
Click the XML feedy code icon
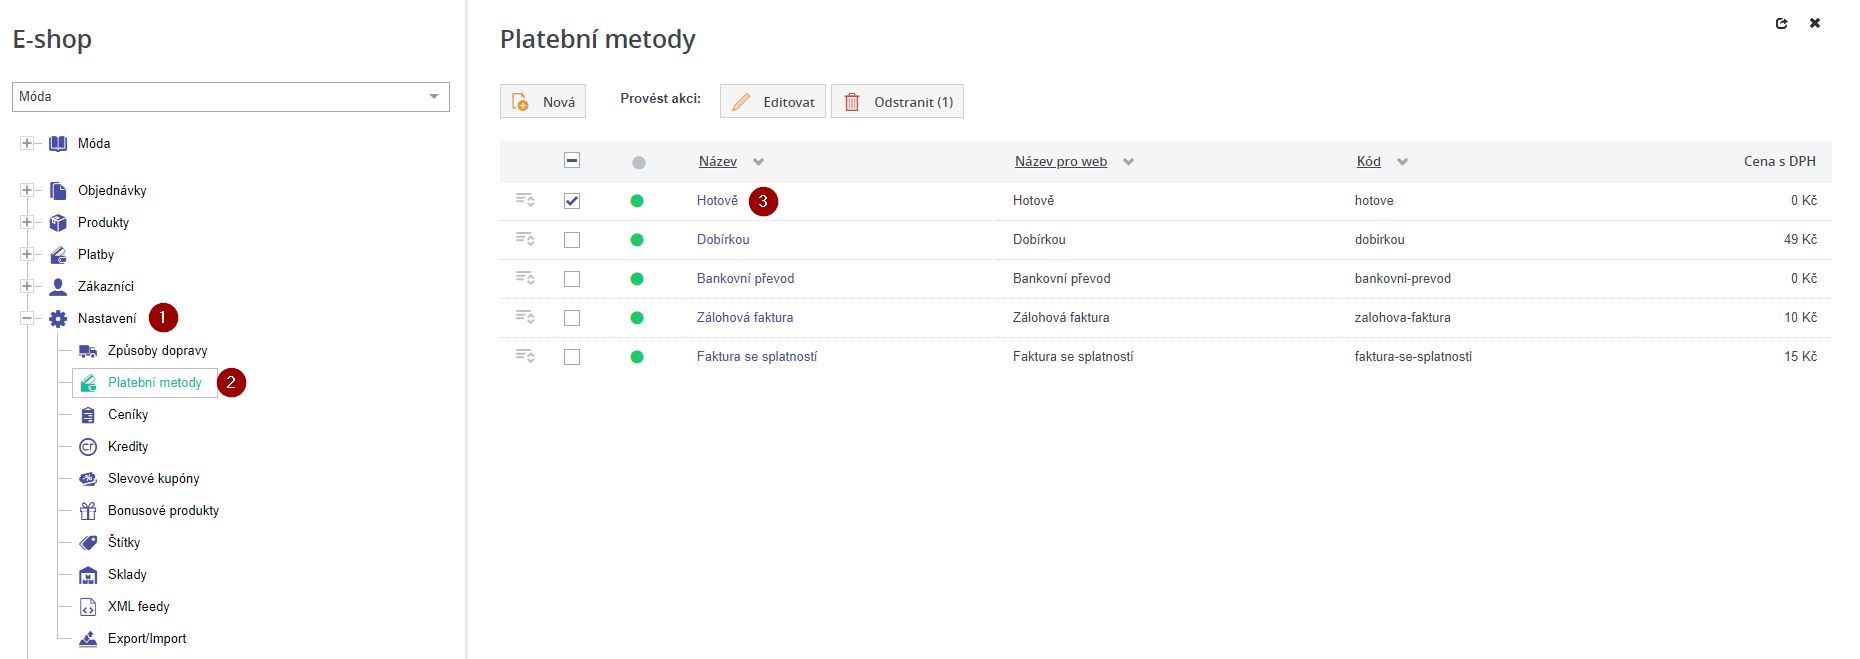coord(88,607)
